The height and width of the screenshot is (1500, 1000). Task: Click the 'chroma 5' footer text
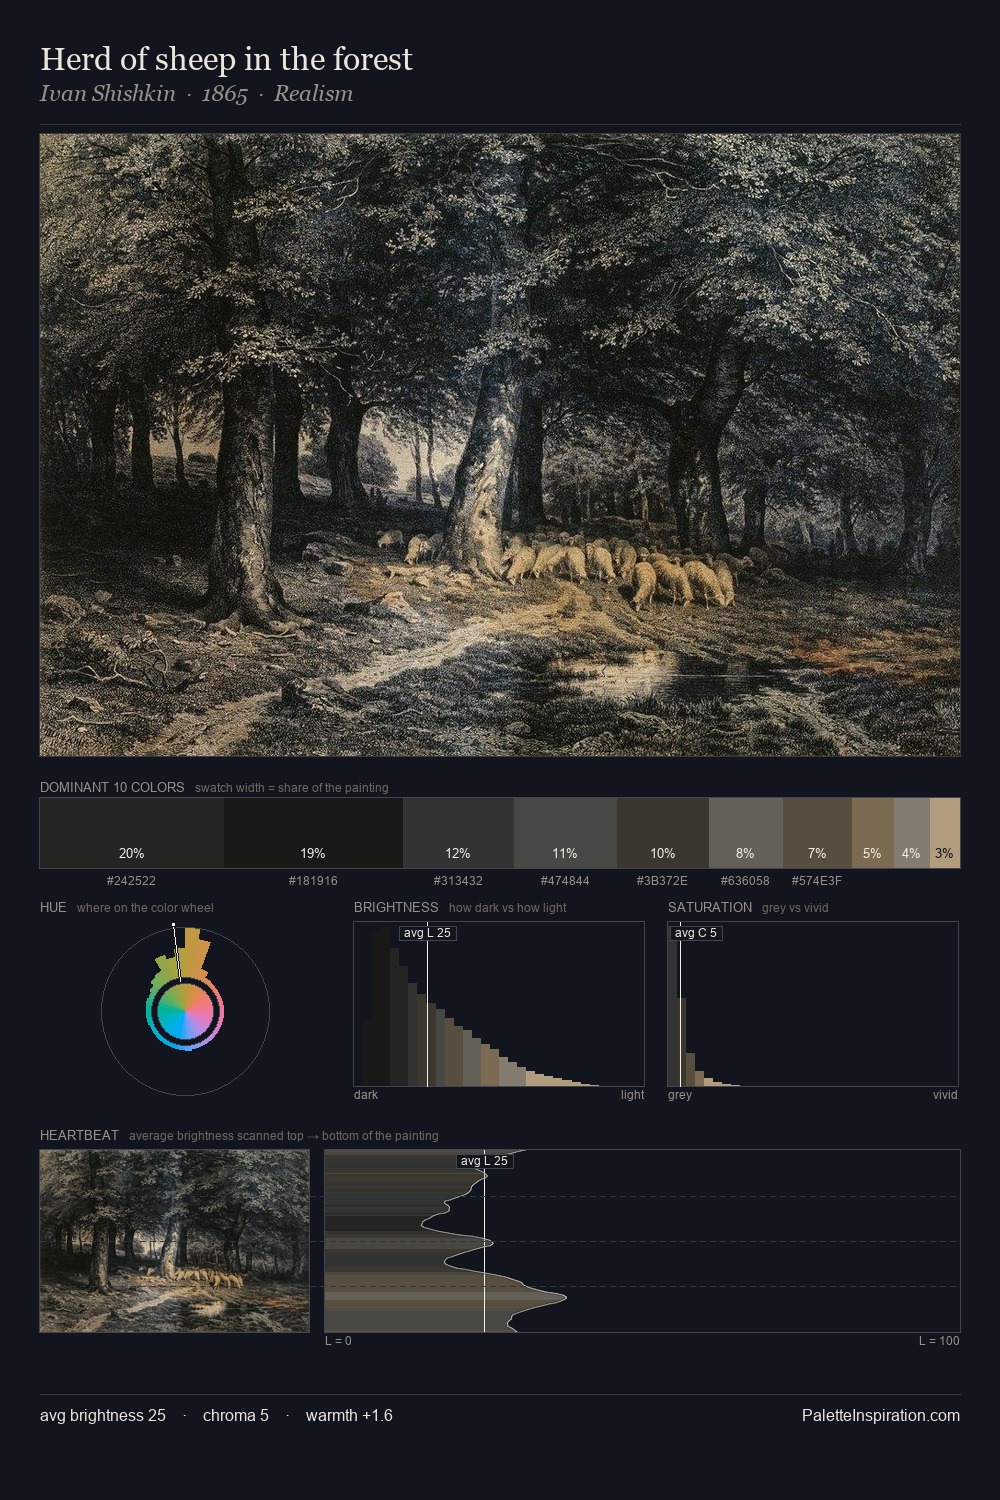[x=236, y=1415]
